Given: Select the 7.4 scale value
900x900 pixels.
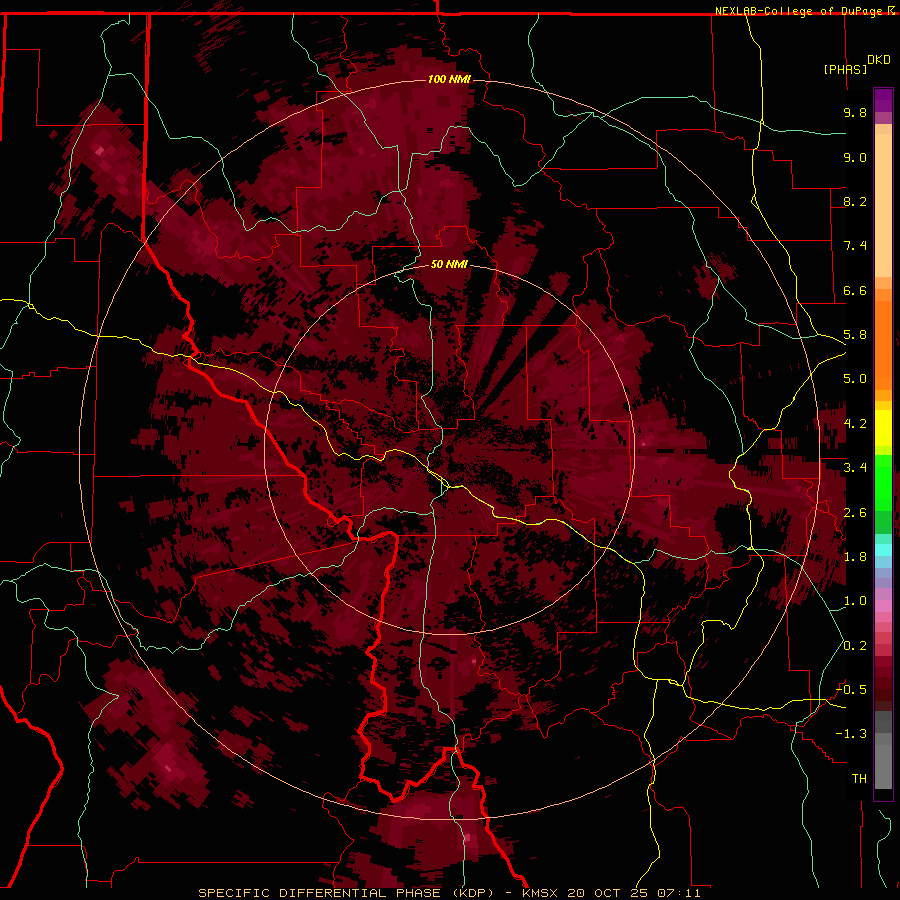Looking at the screenshot, I should point(855,246).
